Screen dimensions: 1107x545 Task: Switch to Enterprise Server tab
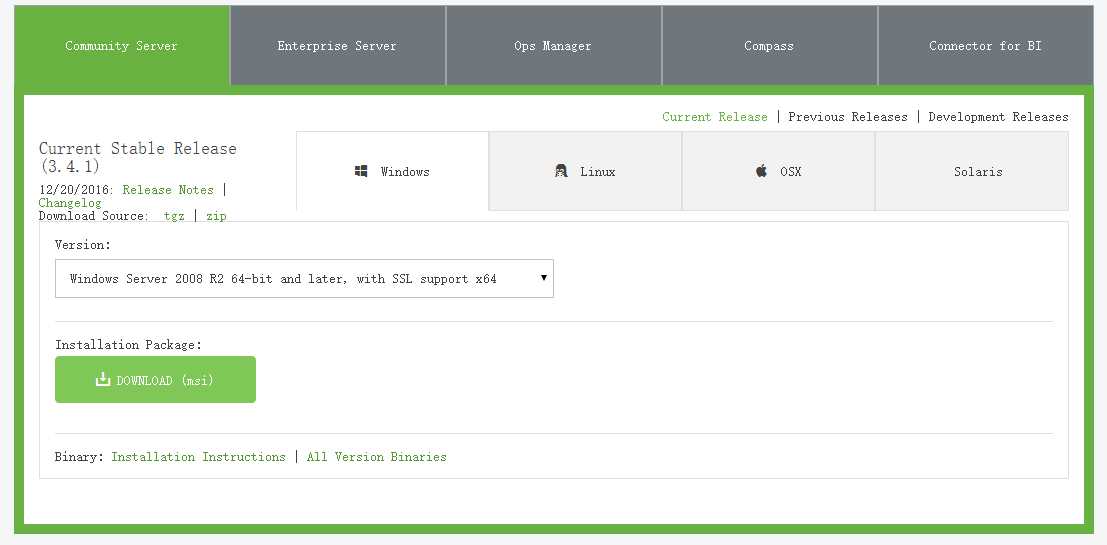(x=337, y=46)
